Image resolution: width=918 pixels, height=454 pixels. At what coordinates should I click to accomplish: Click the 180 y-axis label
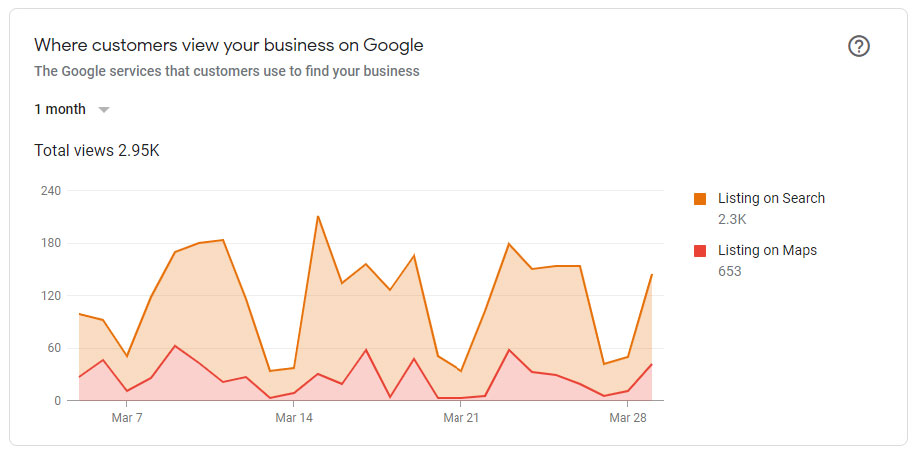point(50,243)
